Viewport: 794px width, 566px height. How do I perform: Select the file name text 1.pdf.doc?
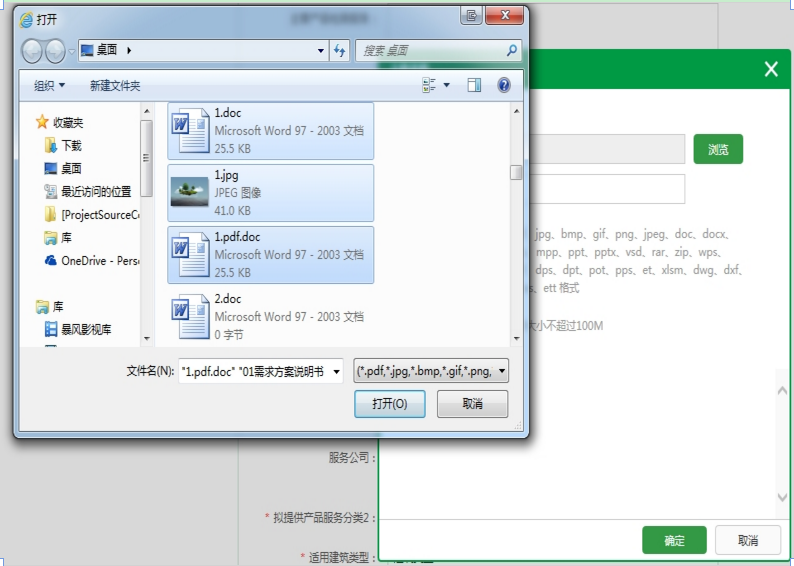pyautogui.click(x=237, y=237)
